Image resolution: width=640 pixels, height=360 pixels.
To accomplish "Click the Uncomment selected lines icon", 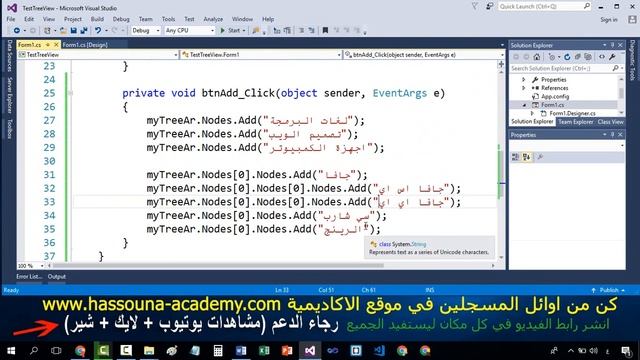I will click(312, 31).
